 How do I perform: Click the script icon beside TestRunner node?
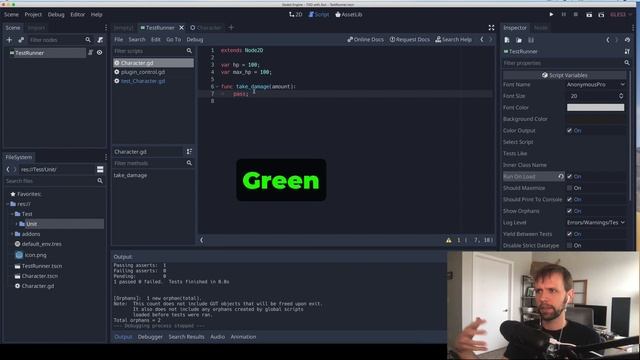[x=91, y=53]
